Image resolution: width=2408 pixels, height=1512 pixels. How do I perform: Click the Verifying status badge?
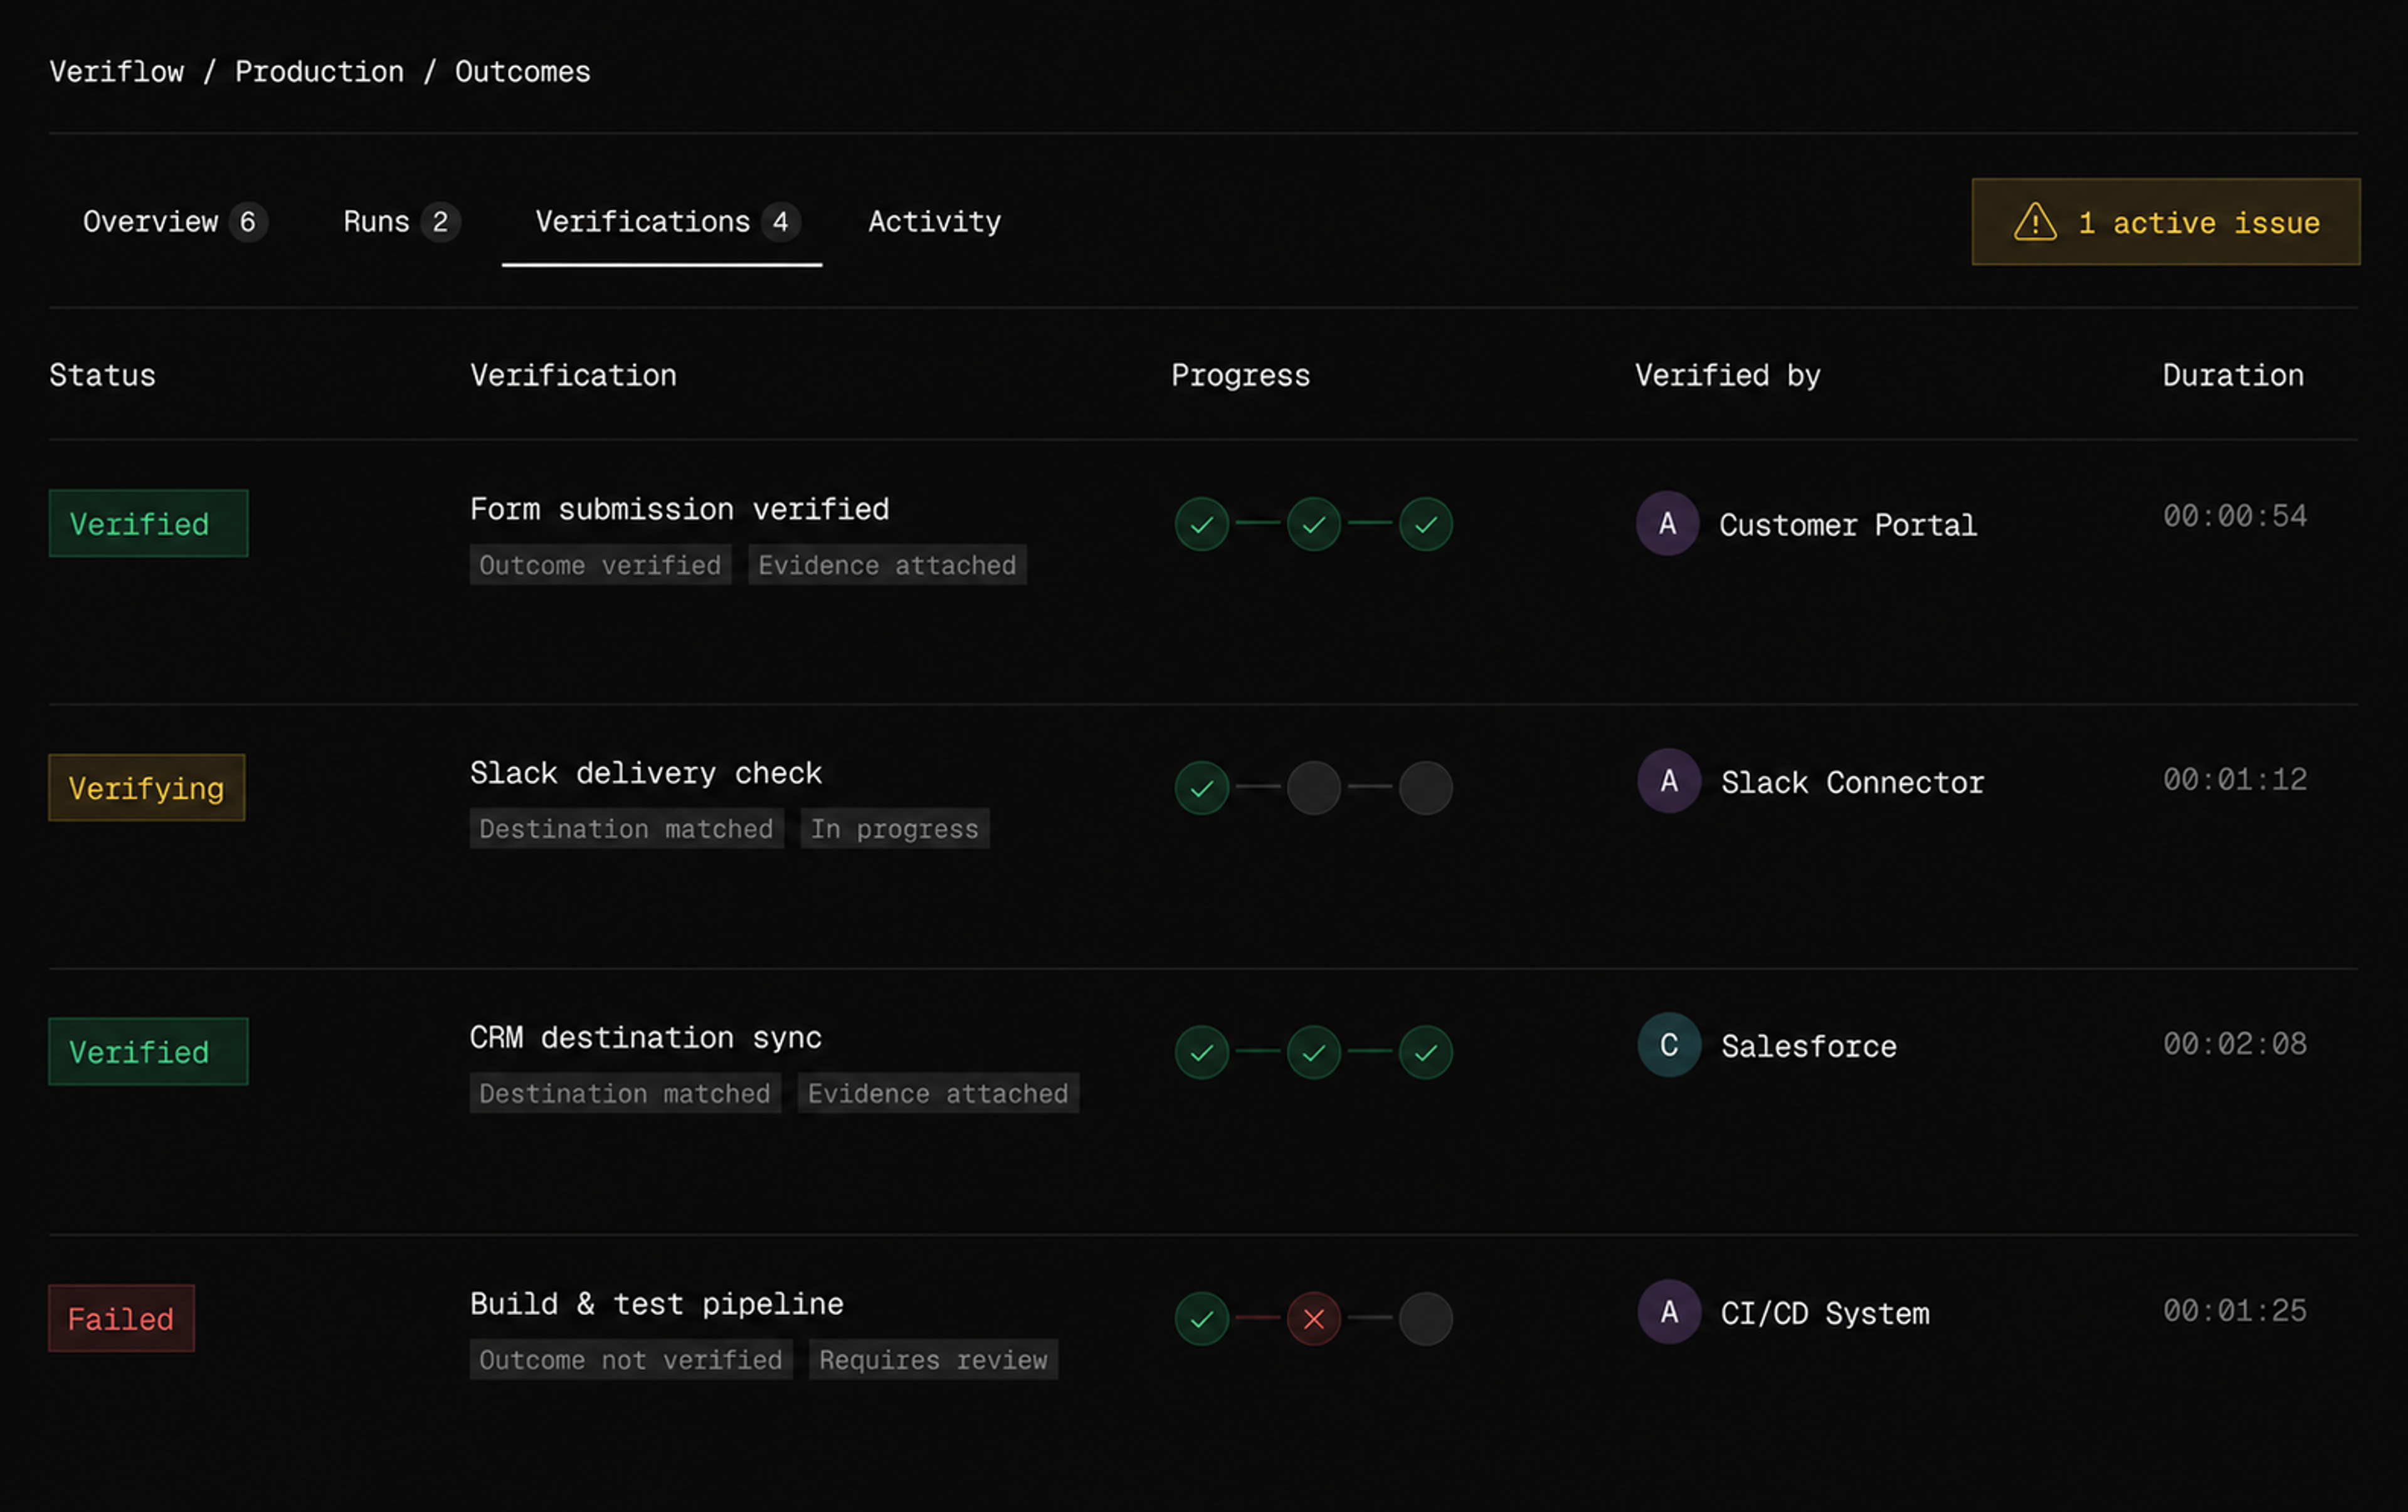[x=147, y=788]
